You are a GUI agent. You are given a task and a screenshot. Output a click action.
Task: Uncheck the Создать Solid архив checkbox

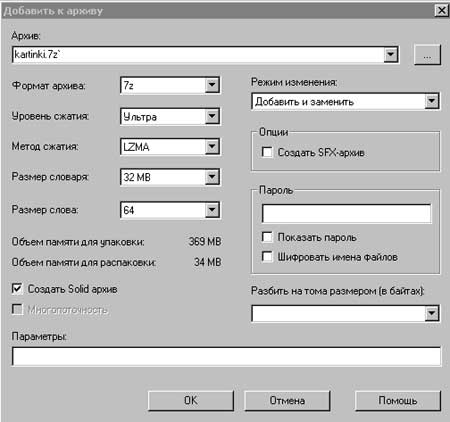pos(17,289)
